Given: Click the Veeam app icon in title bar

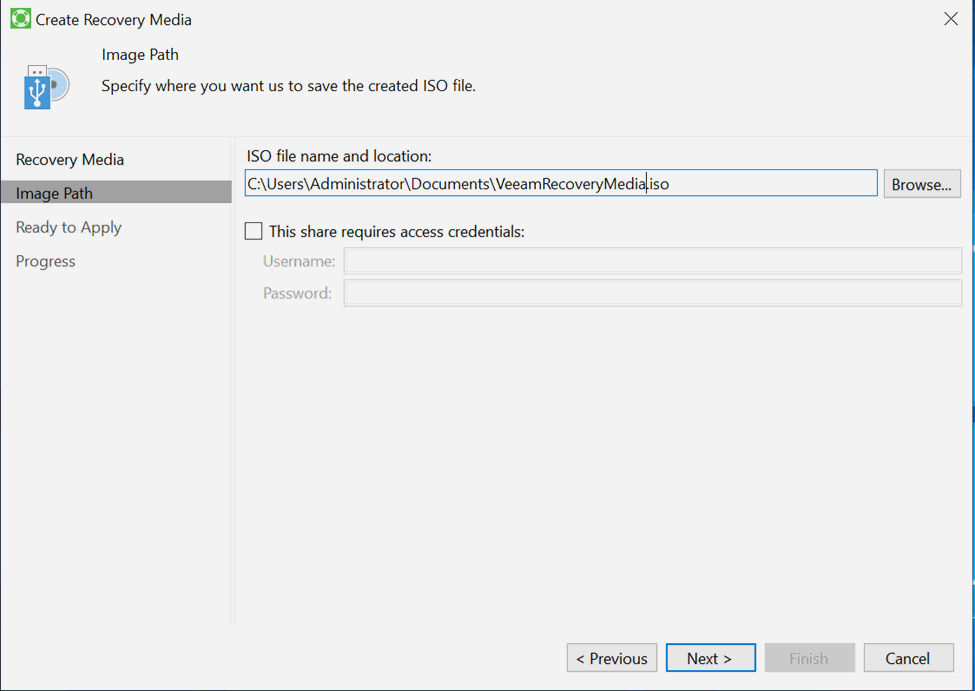Looking at the screenshot, I should coord(21,19).
